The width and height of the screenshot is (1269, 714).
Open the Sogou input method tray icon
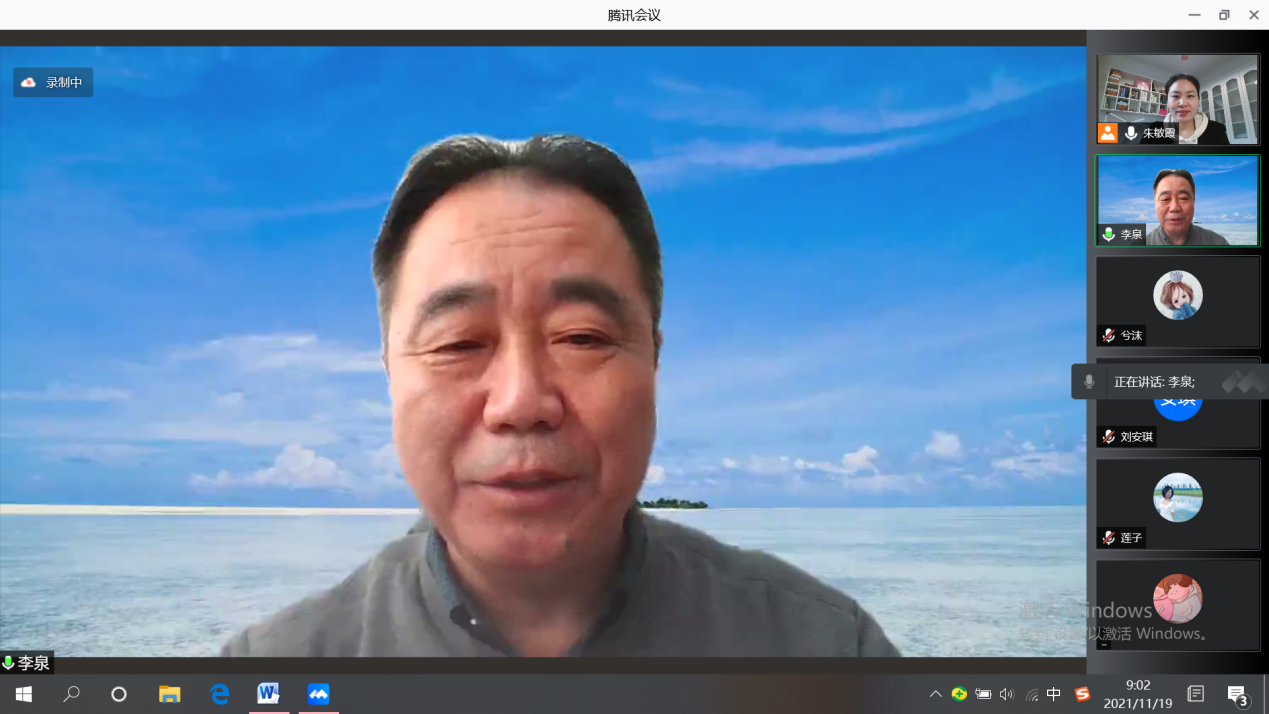pyautogui.click(x=1082, y=694)
